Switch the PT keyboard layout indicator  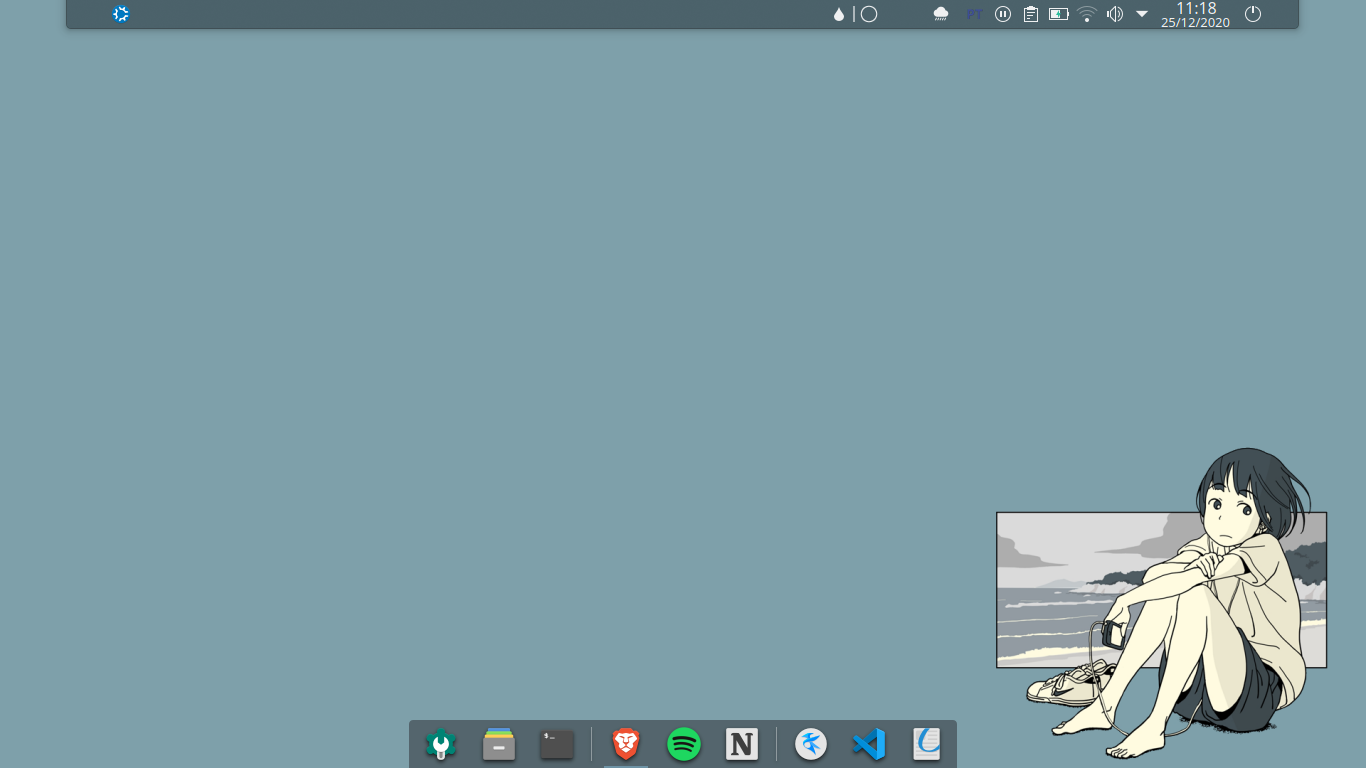click(x=974, y=14)
